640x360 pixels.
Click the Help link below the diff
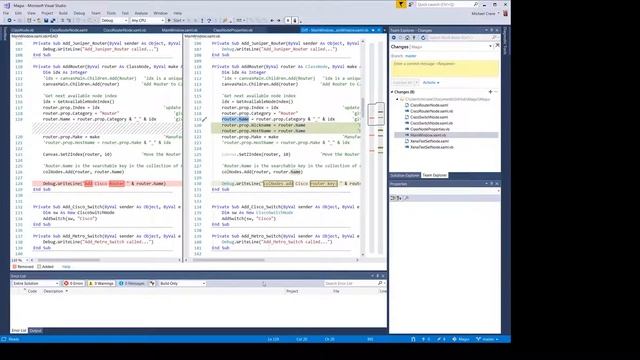pyautogui.click(x=66, y=267)
